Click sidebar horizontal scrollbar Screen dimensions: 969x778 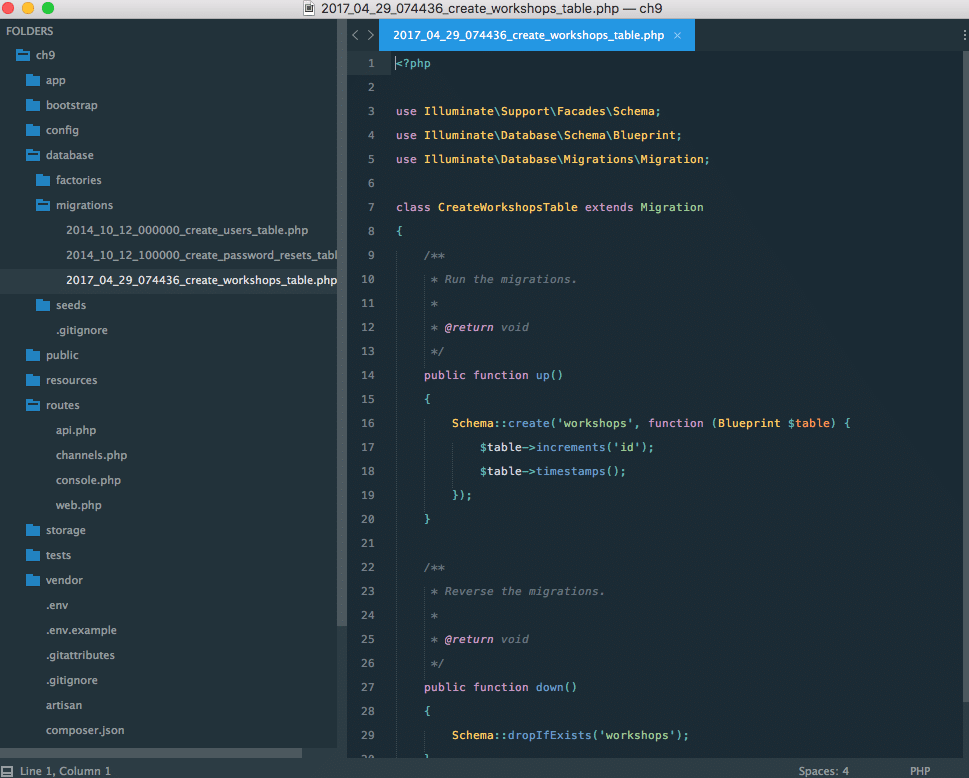tap(151, 753)
